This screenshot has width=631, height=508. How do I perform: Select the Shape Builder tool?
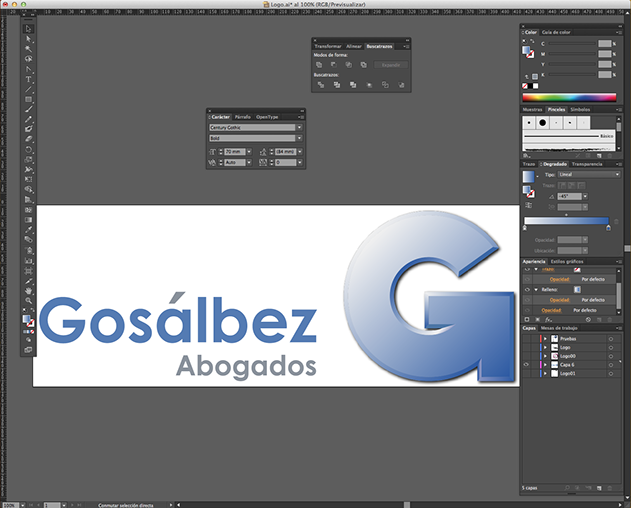click(x=28, y=190)
